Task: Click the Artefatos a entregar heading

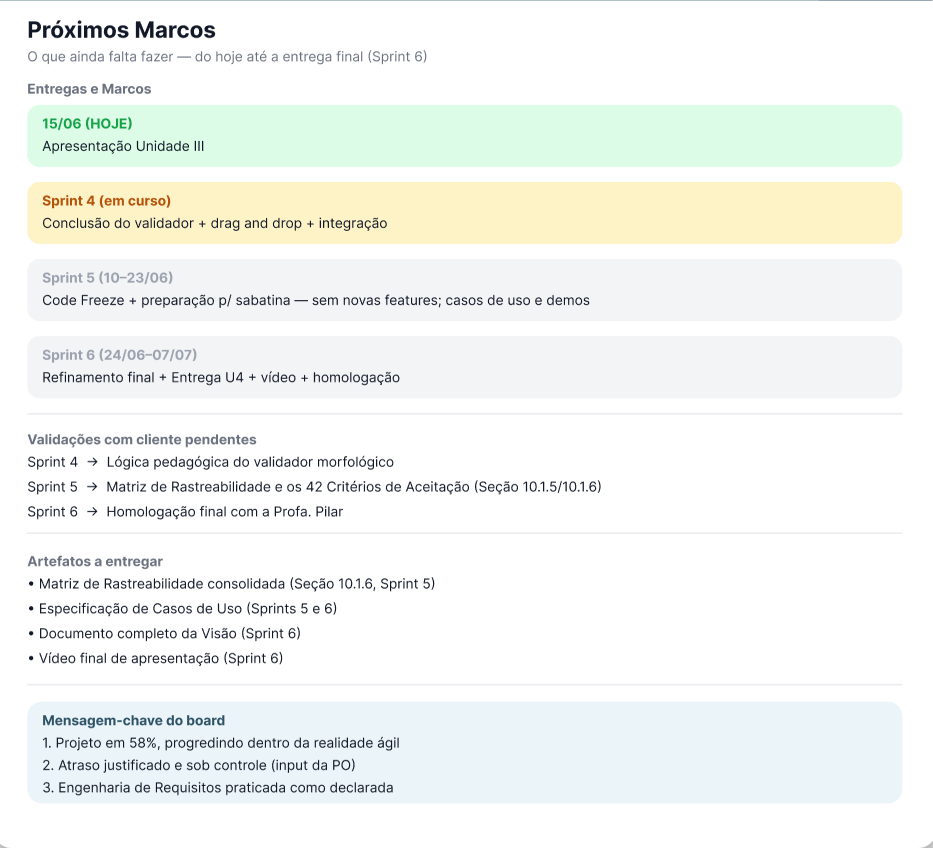Action: point(95,562)
